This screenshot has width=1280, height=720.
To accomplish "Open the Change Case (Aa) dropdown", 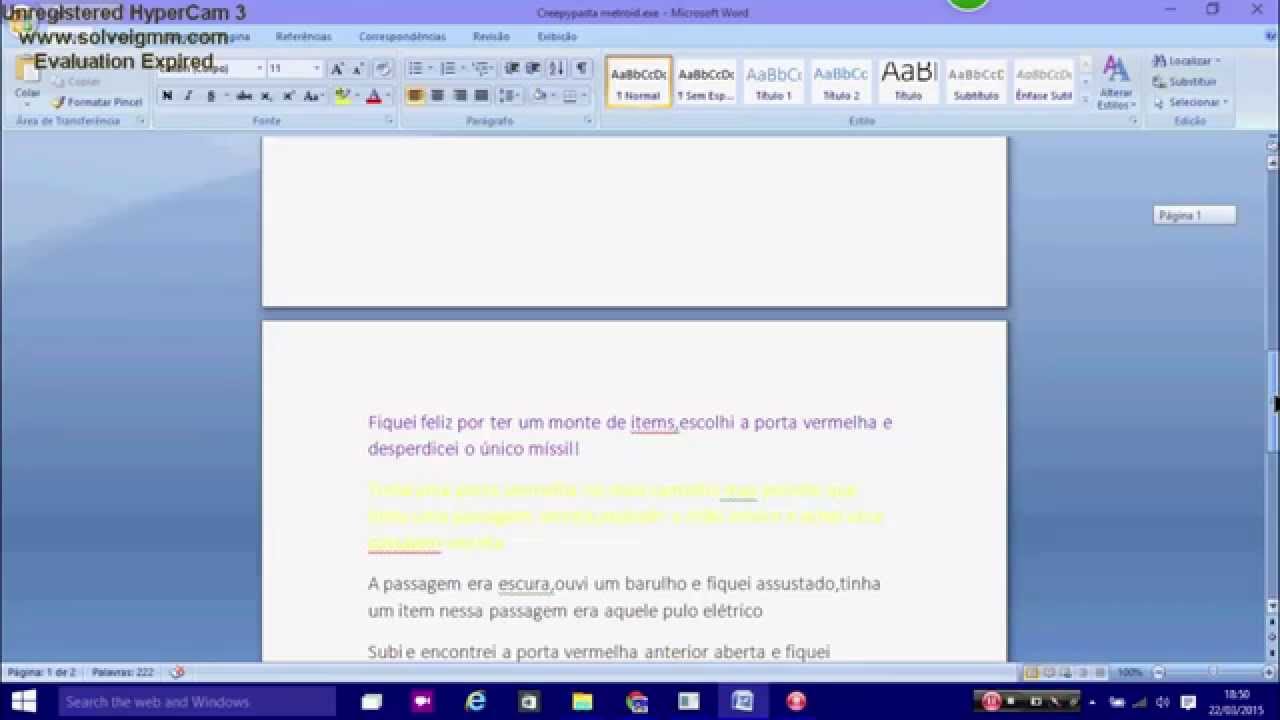I will [x=312, y=96].
